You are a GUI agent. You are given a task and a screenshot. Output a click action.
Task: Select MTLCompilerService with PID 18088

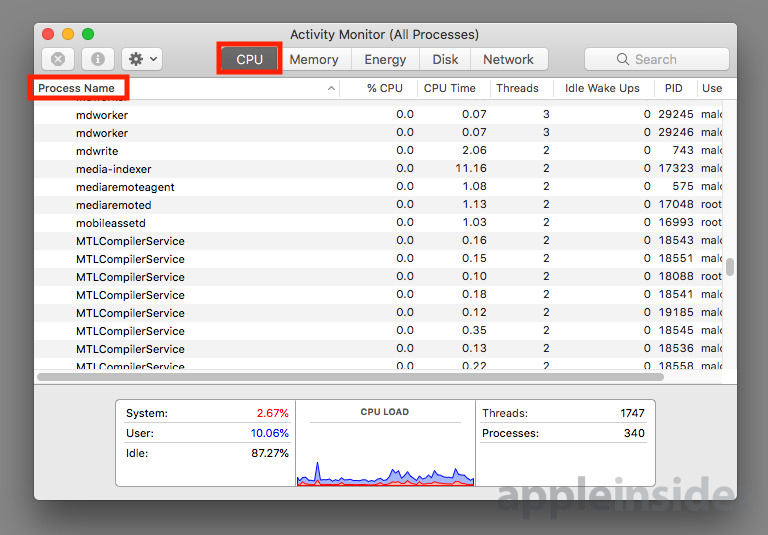tap(378, 277)
